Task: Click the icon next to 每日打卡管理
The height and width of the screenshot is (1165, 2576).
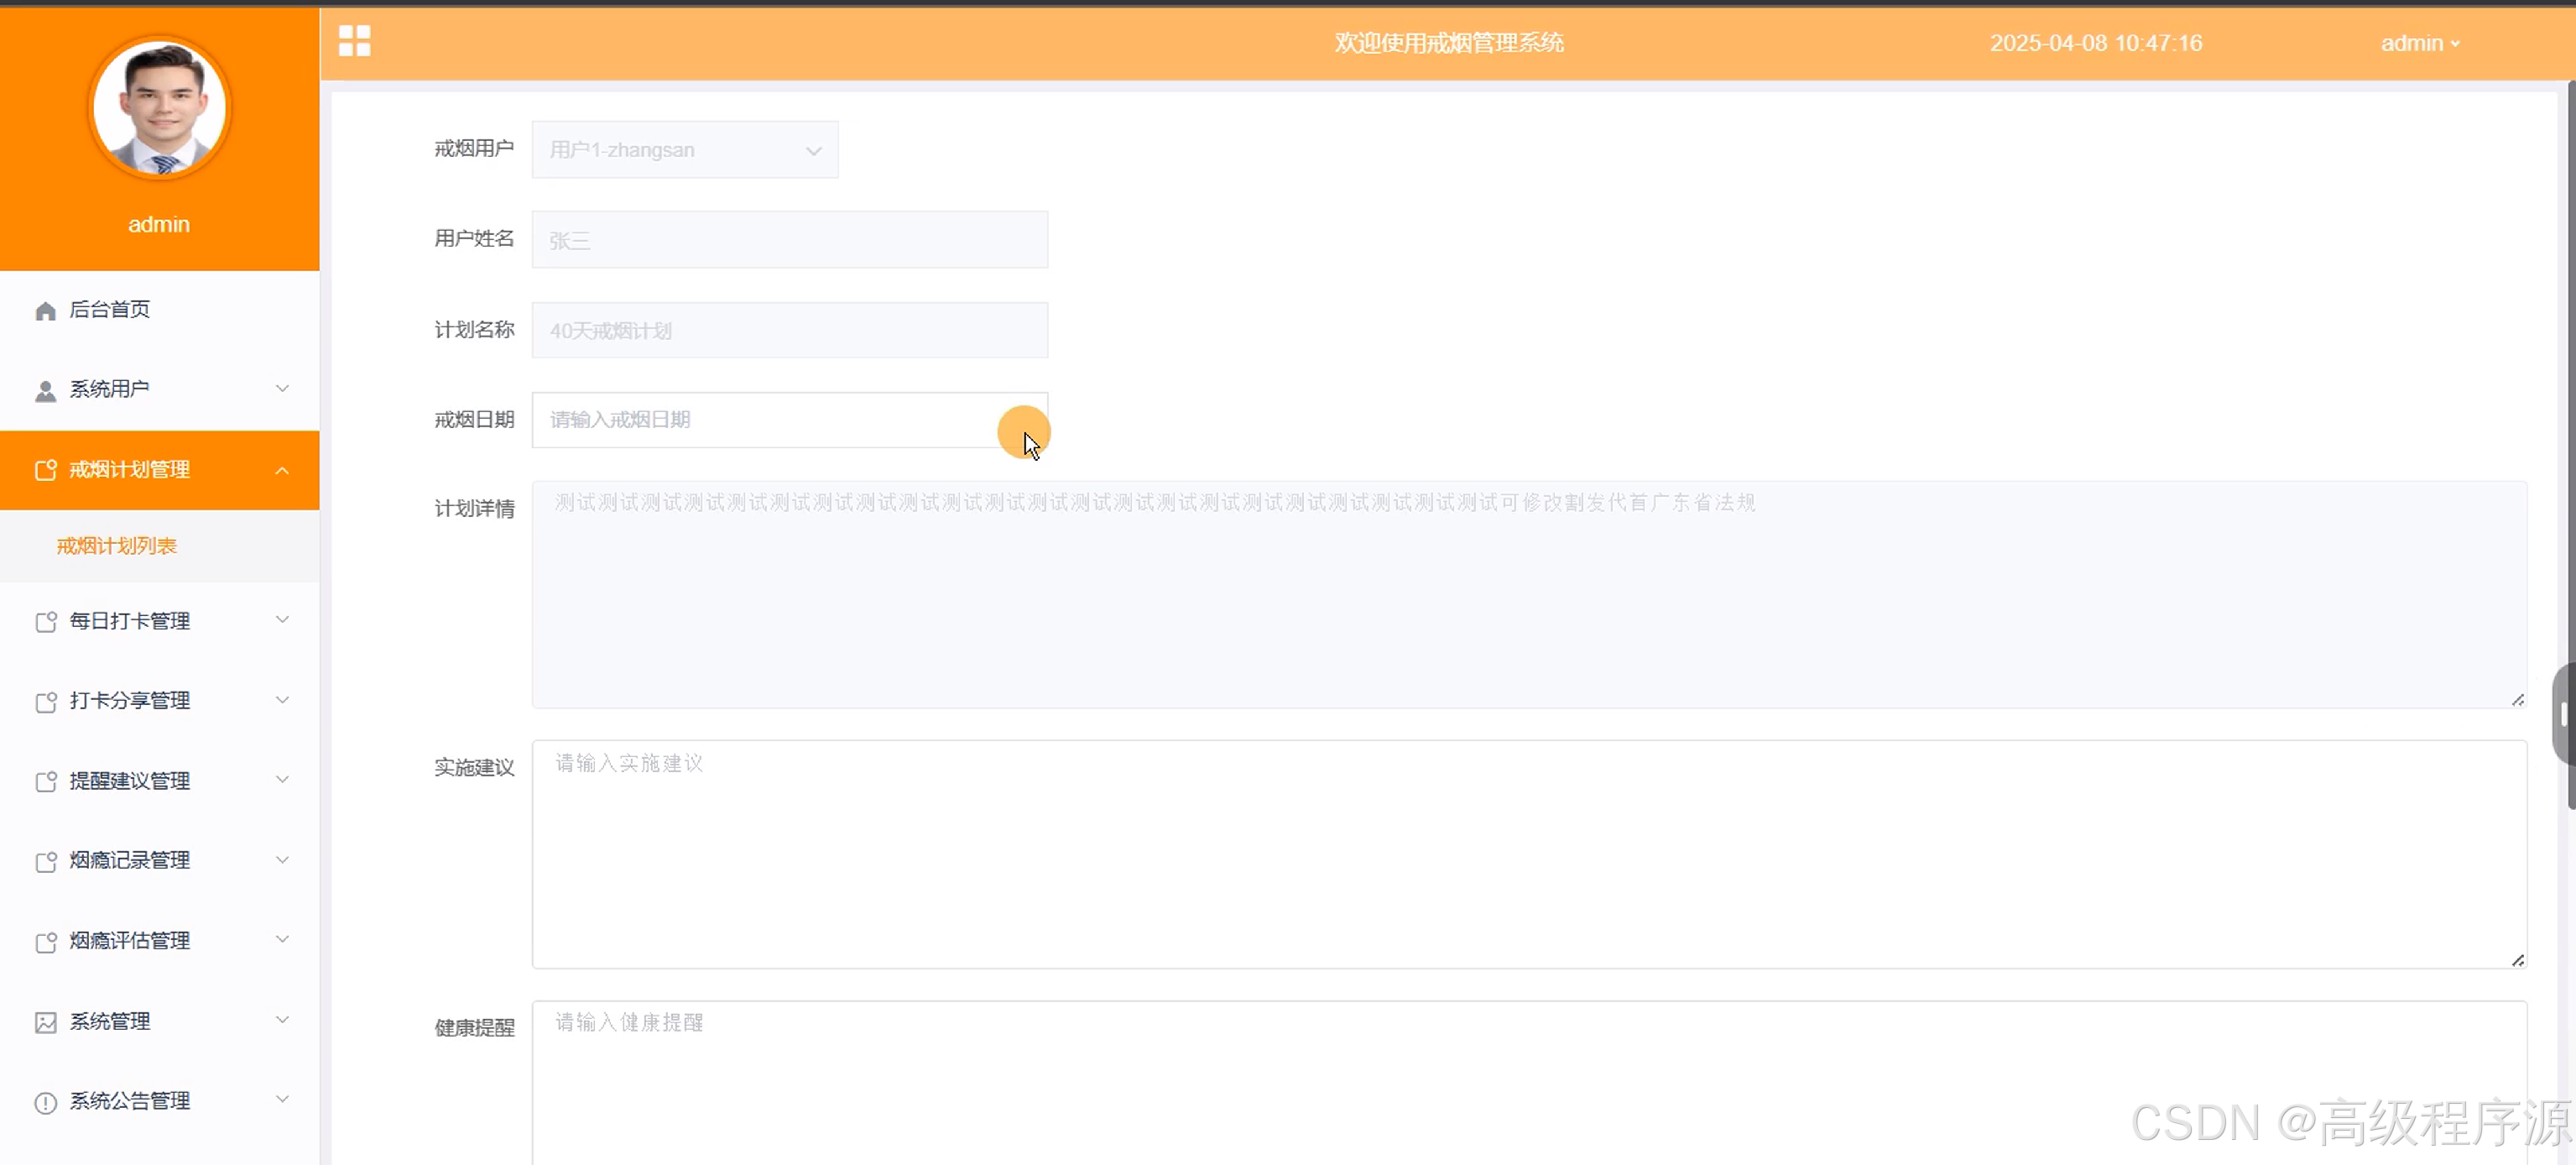Action: pos(45,622)
